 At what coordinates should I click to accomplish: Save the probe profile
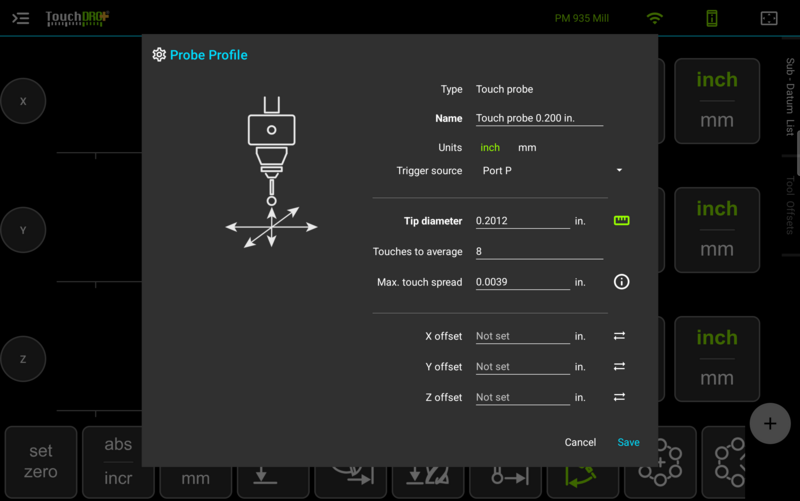tap(628, 442)
